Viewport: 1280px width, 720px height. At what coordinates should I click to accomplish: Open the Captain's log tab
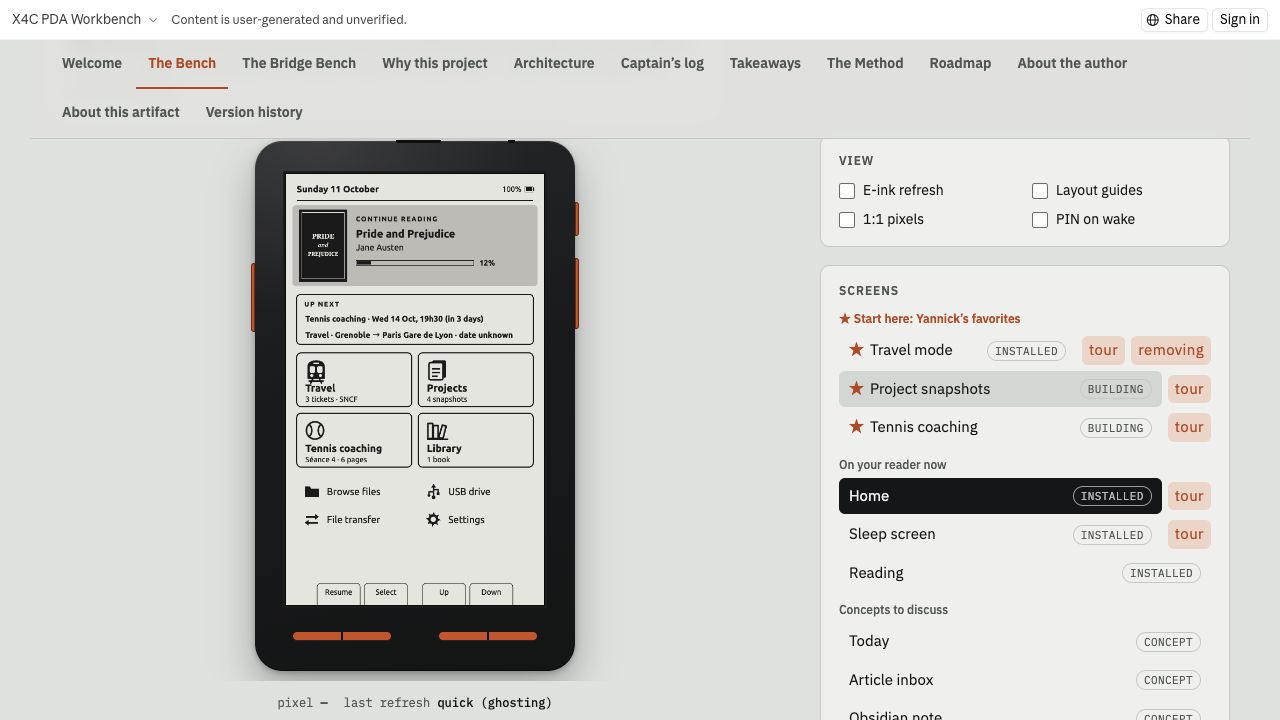coord(662,63)
